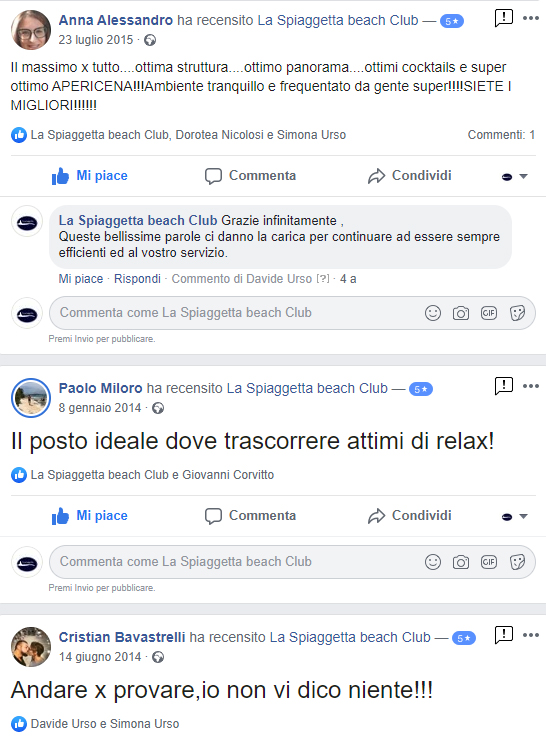
Task: Open sticker picker under Paolo Miloro review
Action: pos(517,562)
